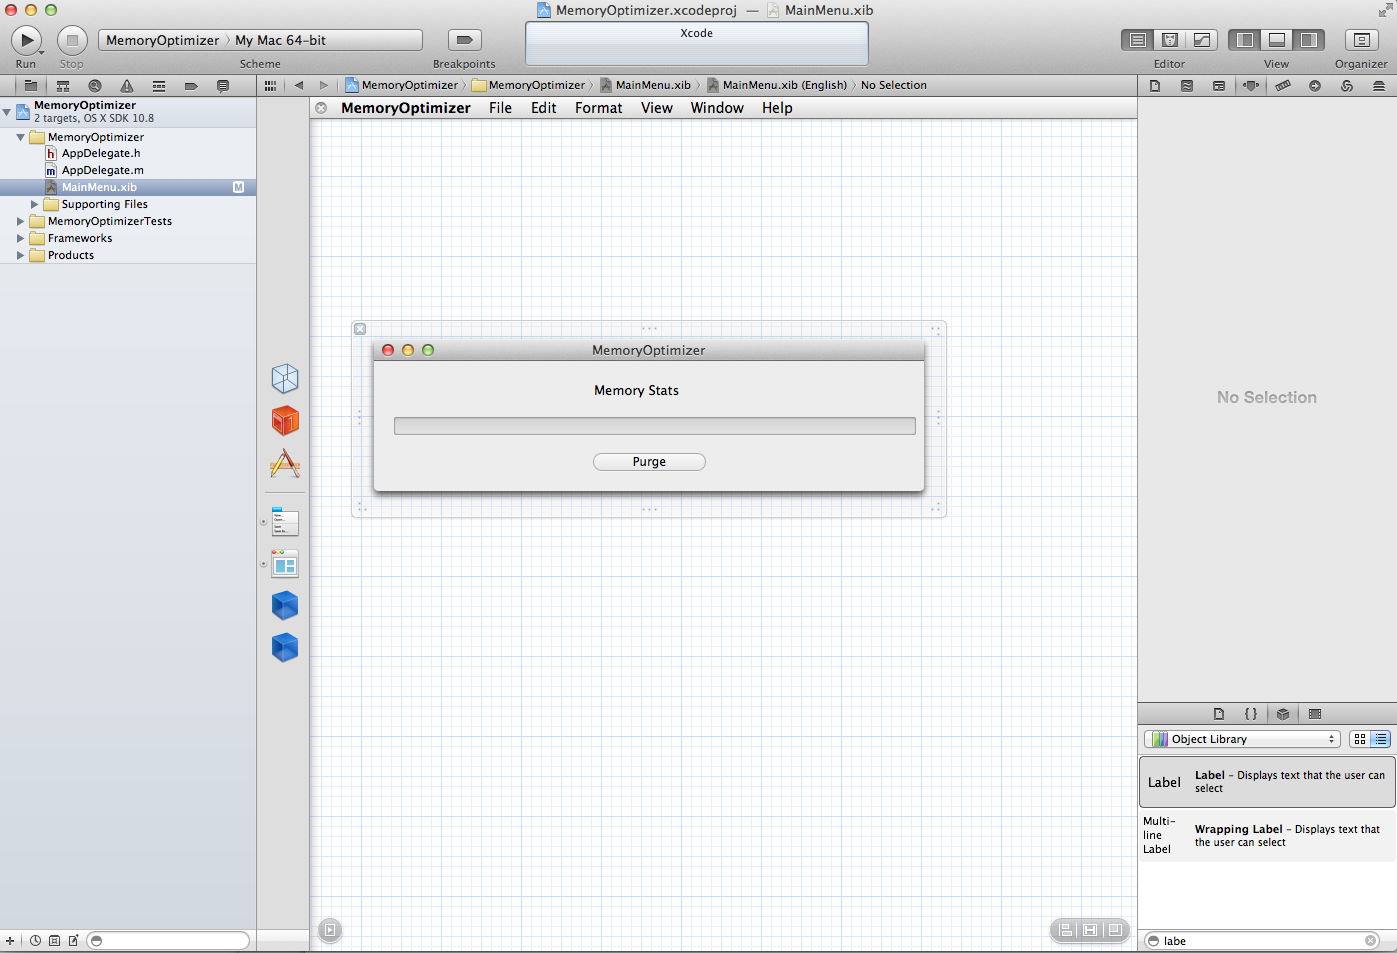Select AppDelegate.h in the navigator
Screen dimensions: 1397x953
(101, 153)
